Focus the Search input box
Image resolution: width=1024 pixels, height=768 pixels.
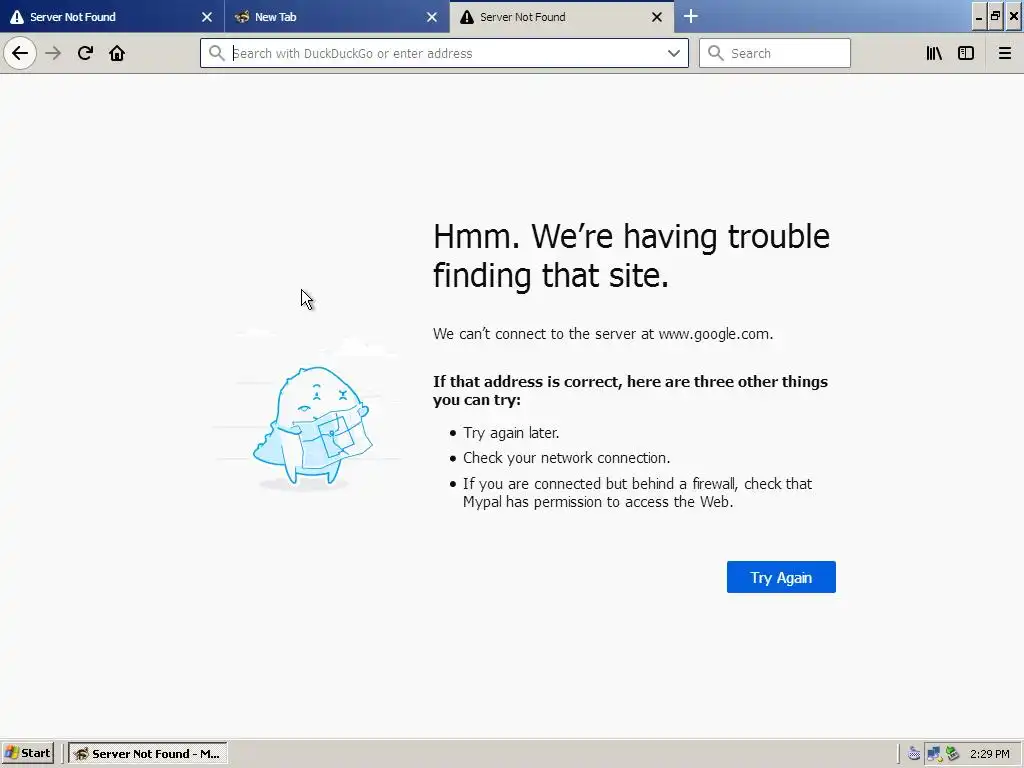(775, 53)
